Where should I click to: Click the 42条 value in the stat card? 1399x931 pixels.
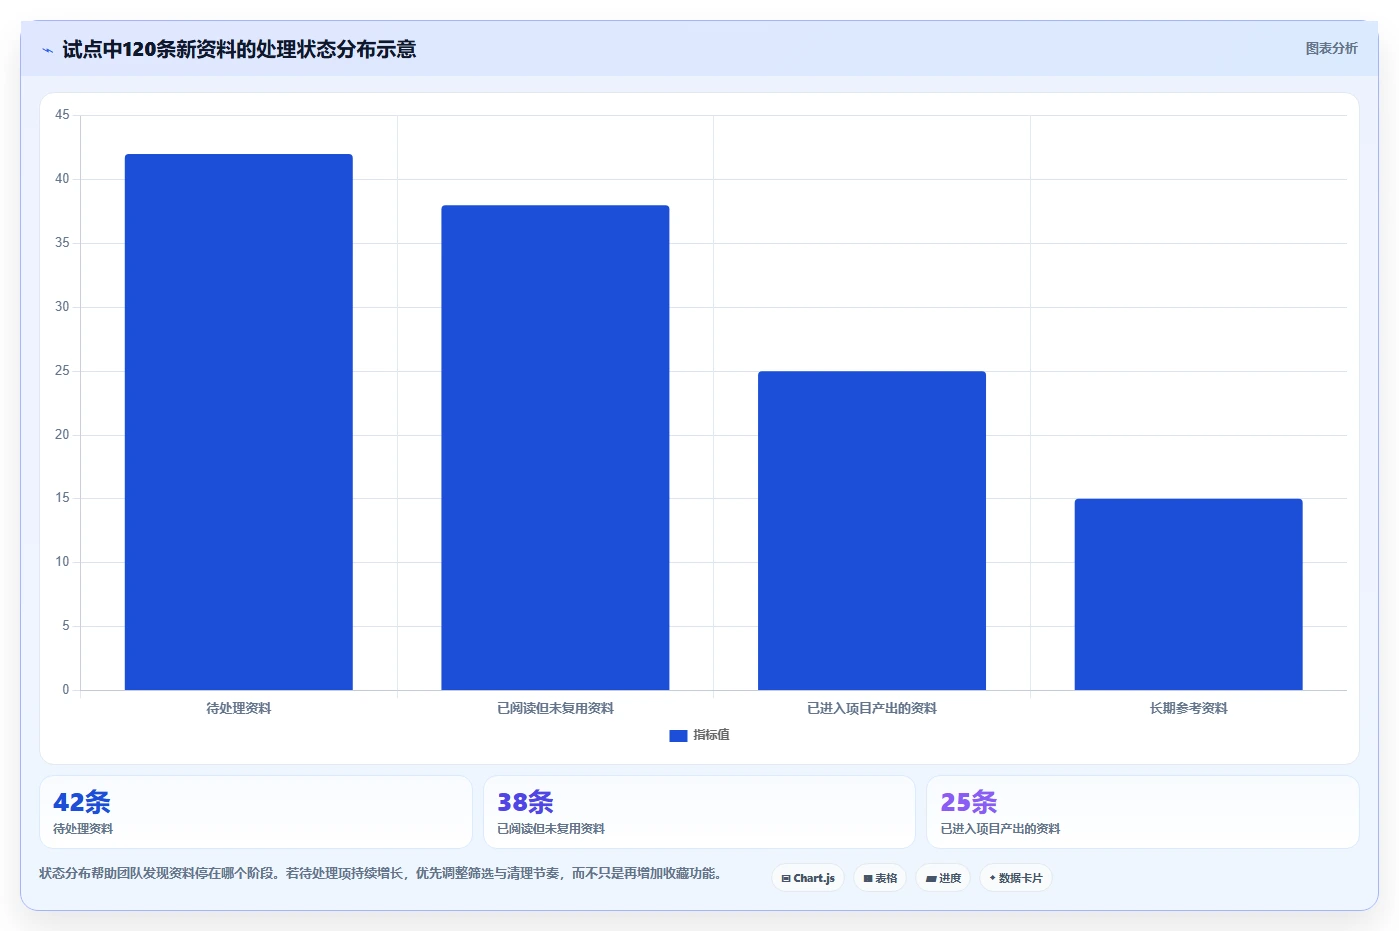[x=82, y=802]
